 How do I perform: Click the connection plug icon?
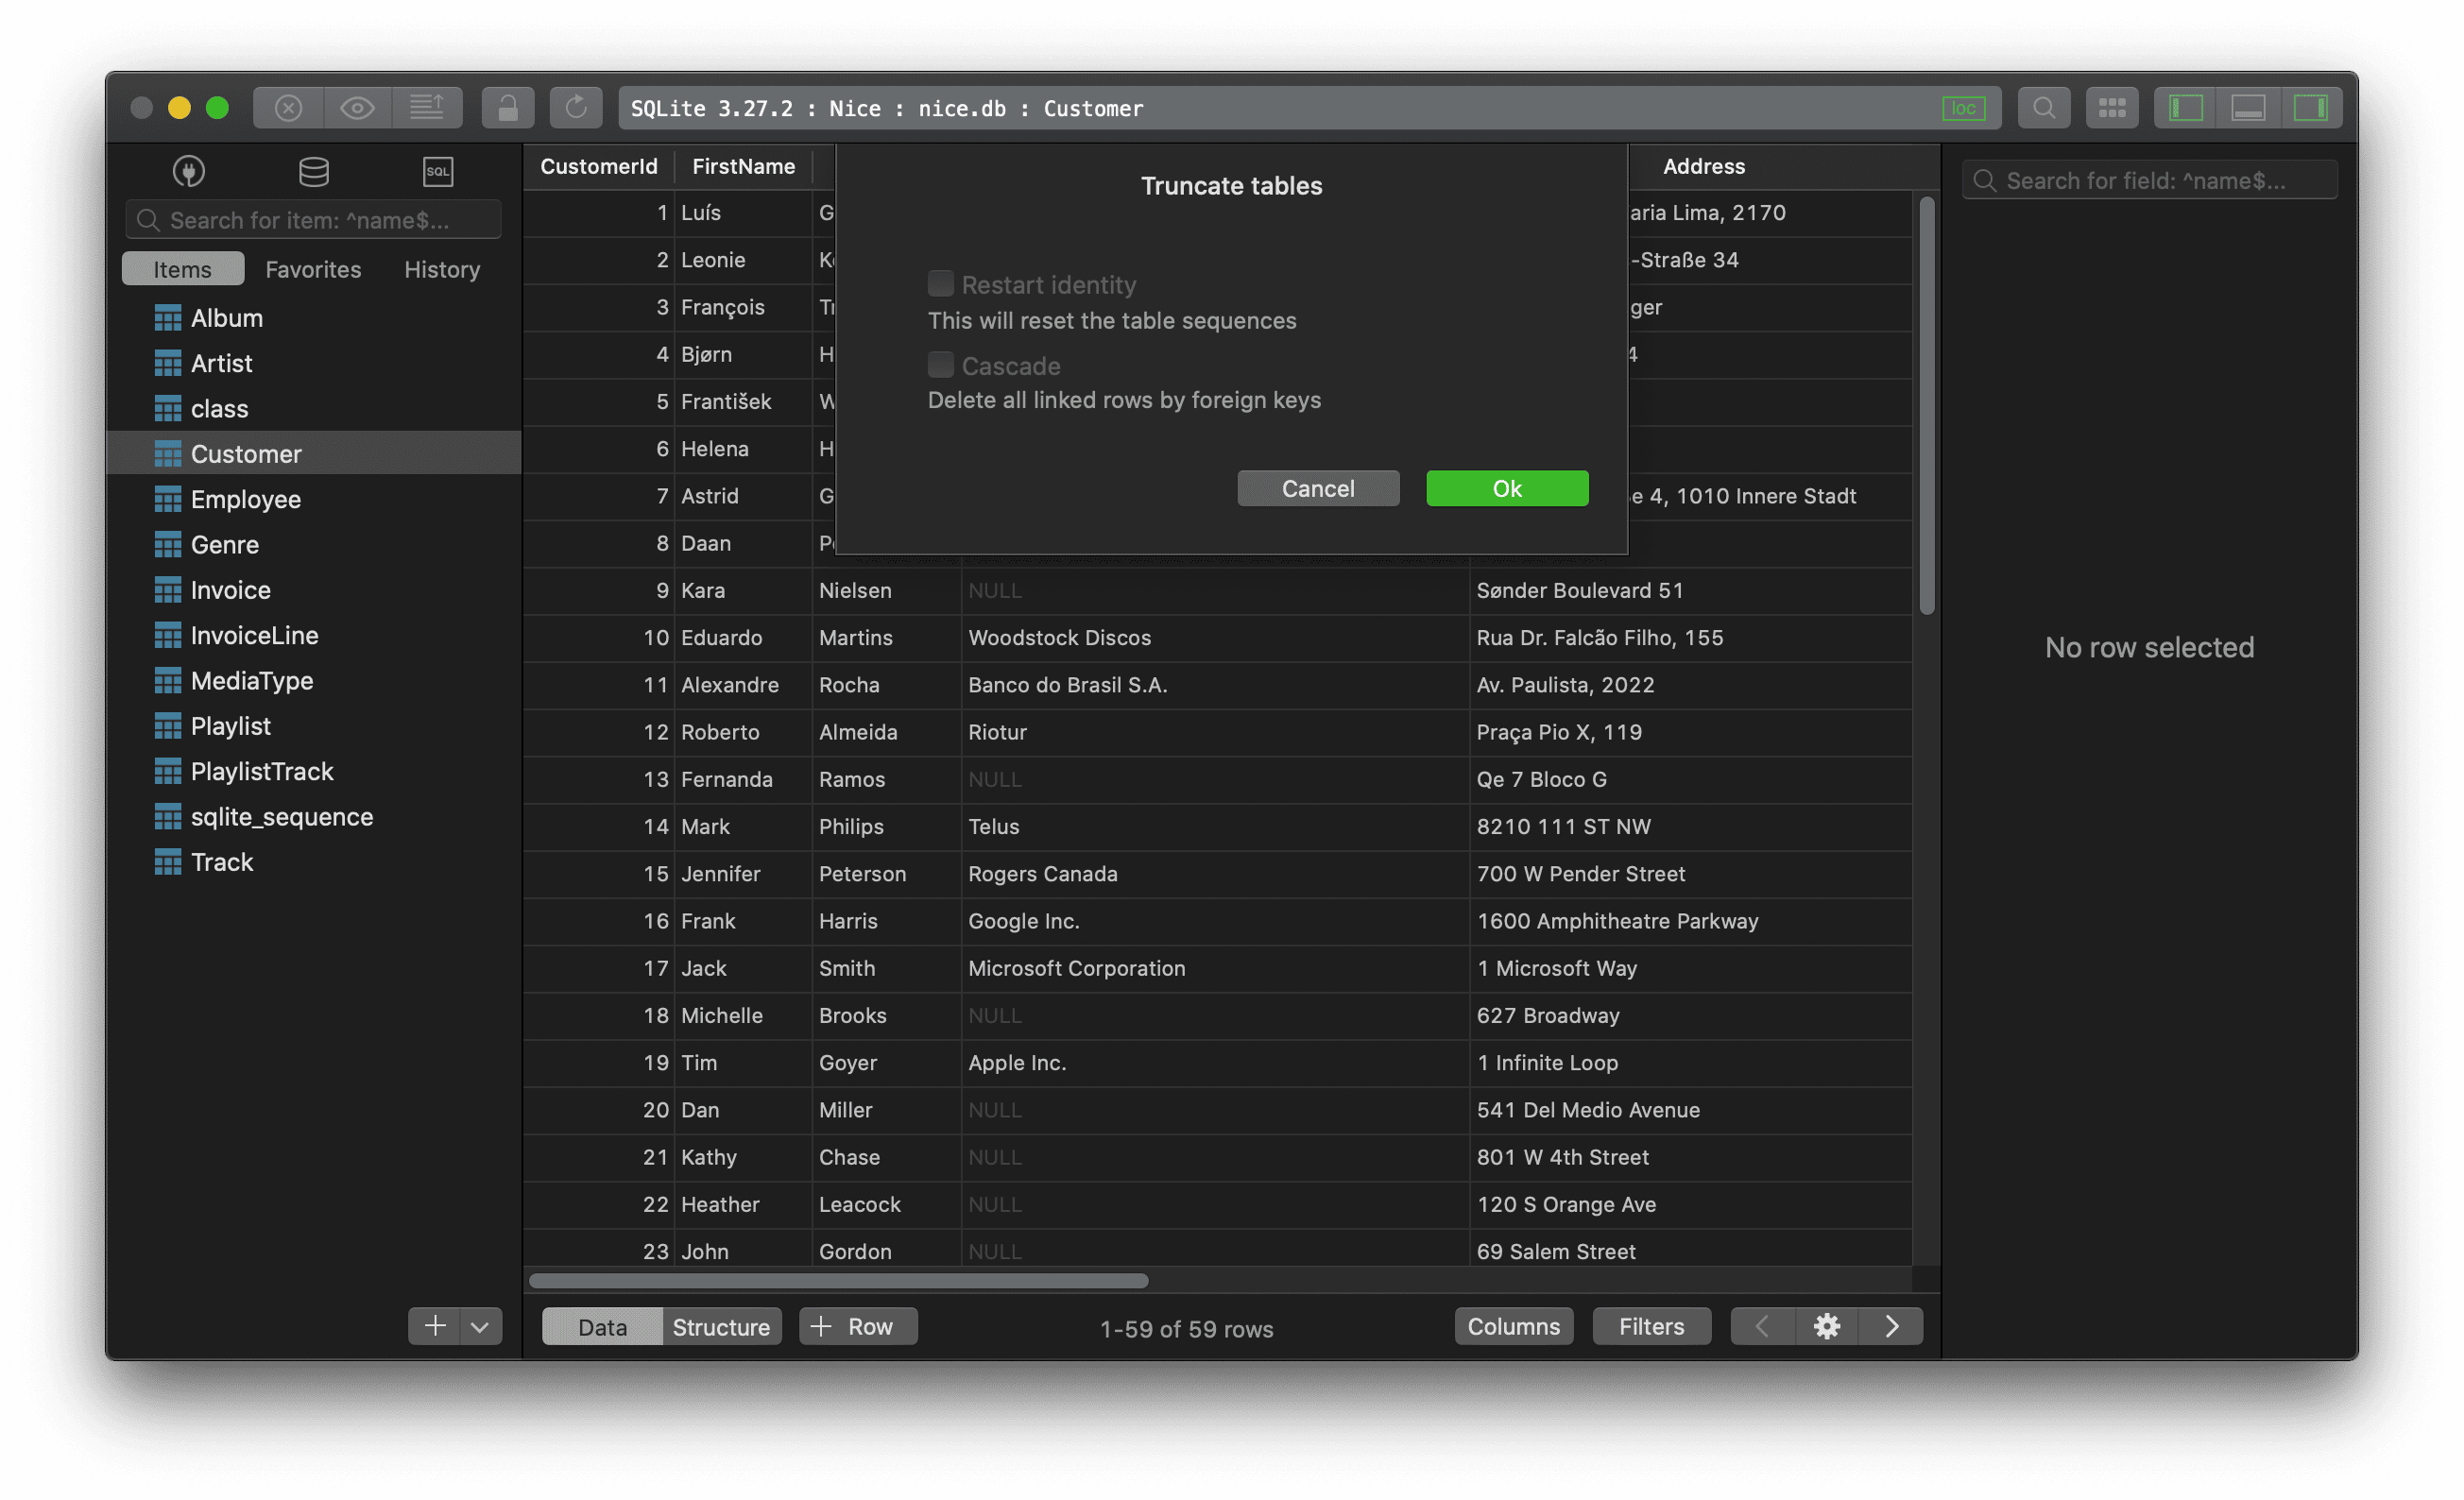coord(189,171)
